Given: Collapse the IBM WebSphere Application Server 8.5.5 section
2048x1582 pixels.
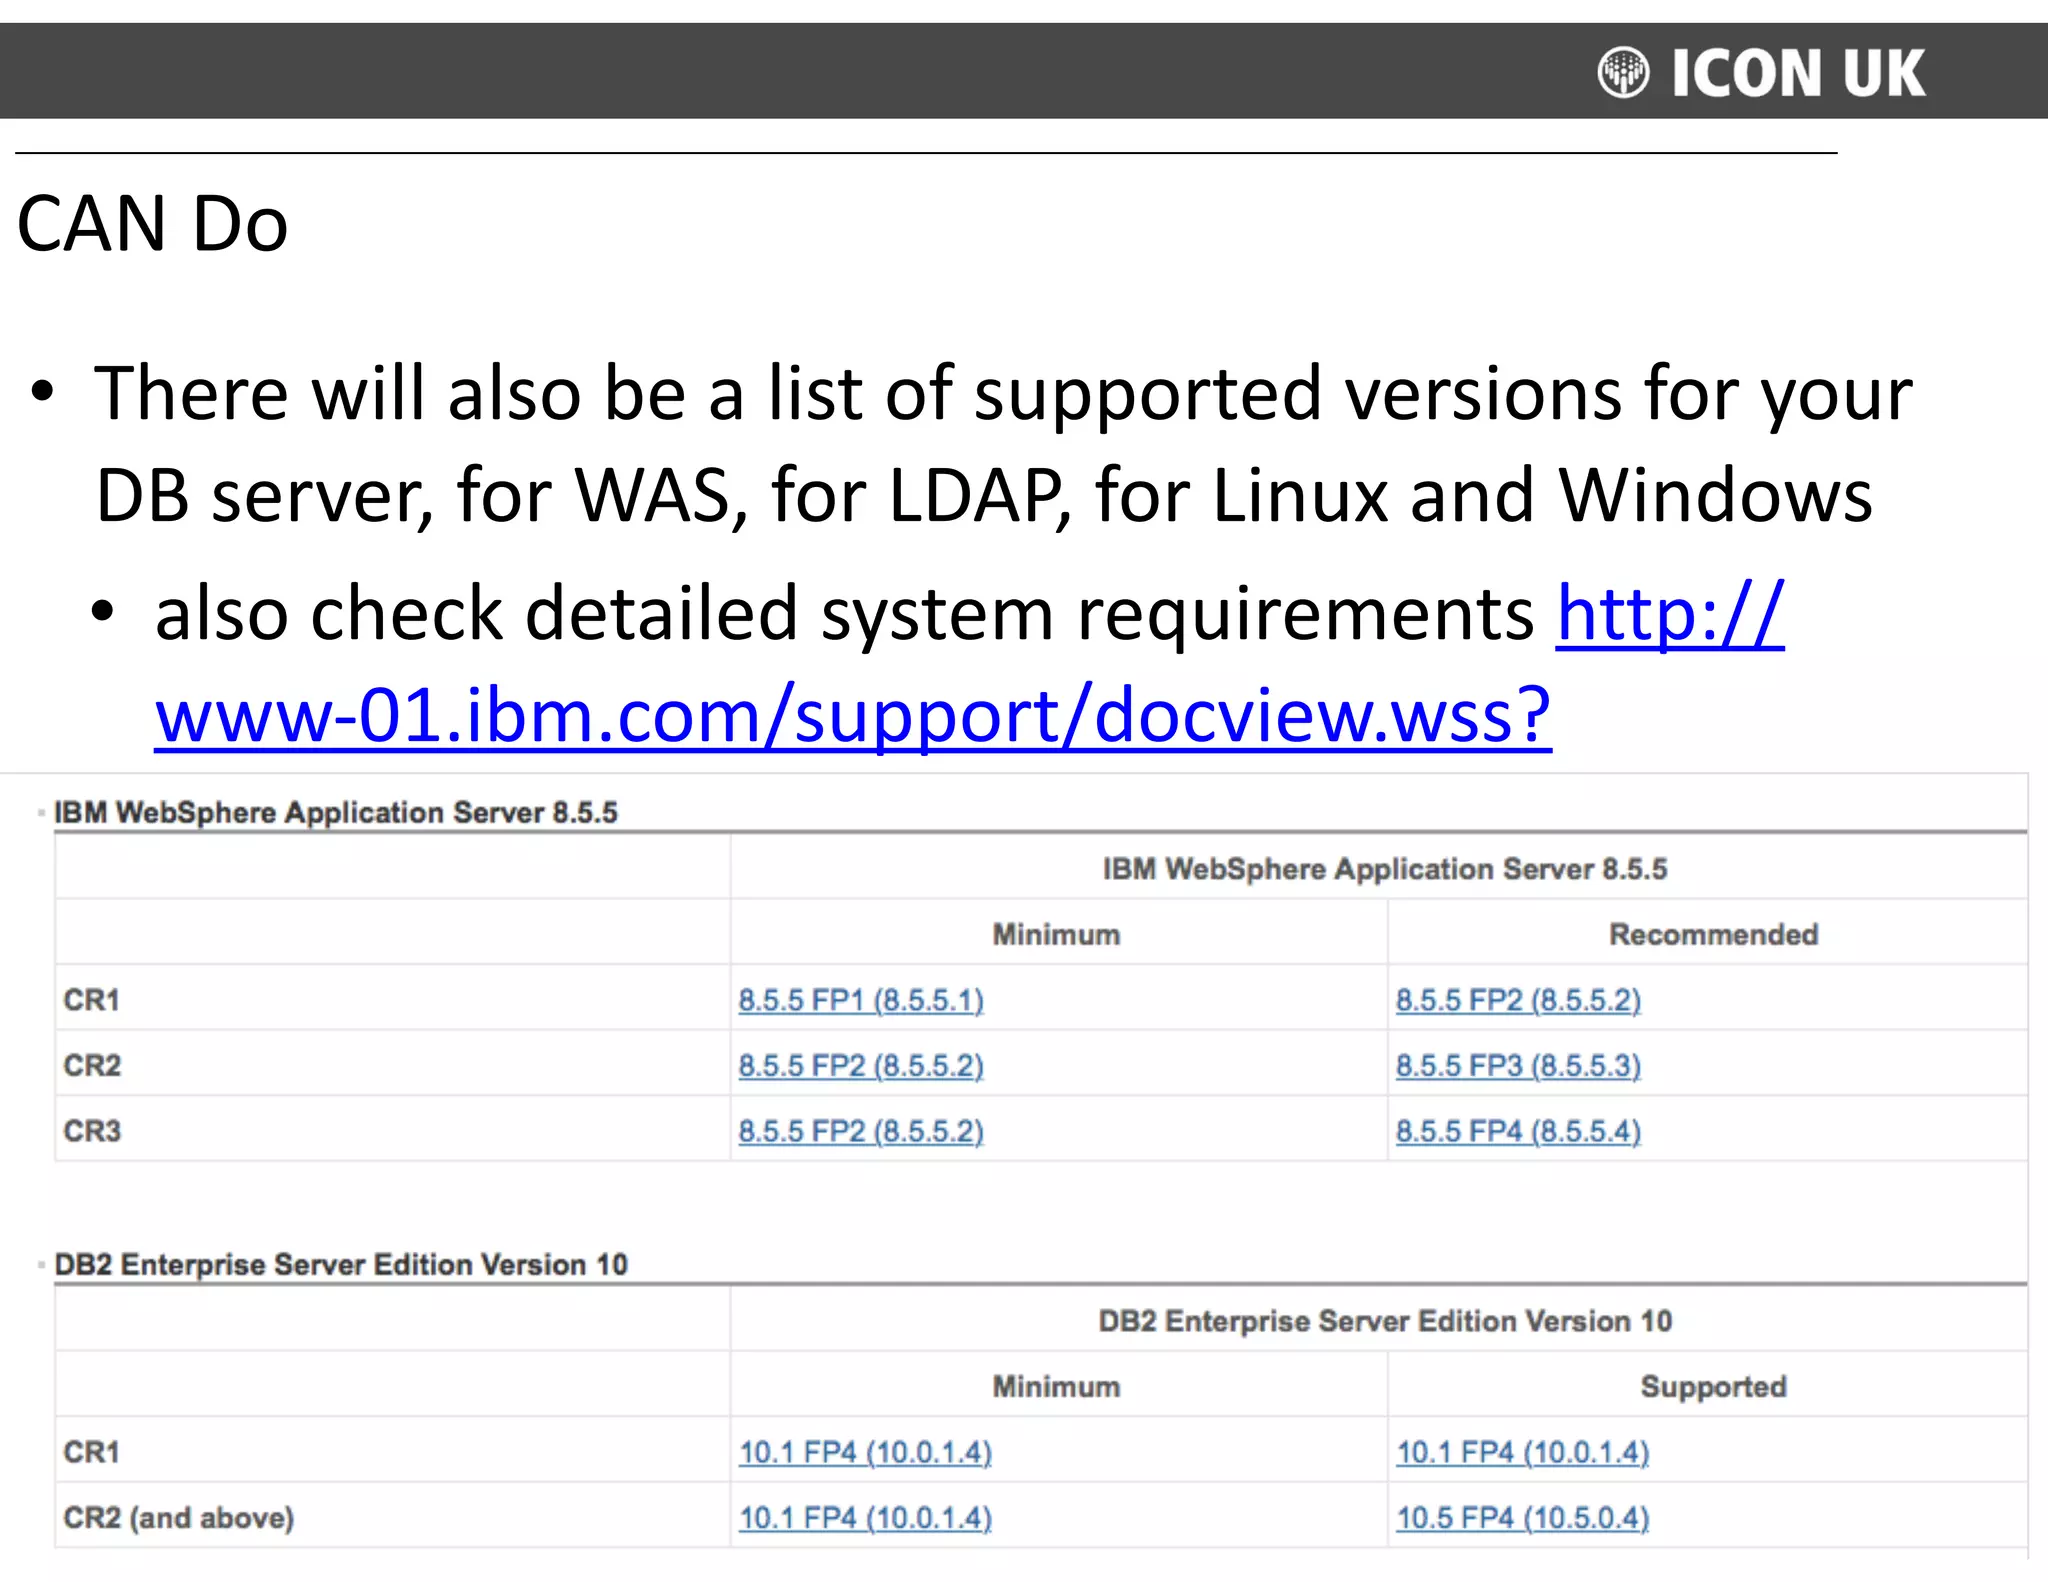Looking at the screenshot, I should (41, 813).
